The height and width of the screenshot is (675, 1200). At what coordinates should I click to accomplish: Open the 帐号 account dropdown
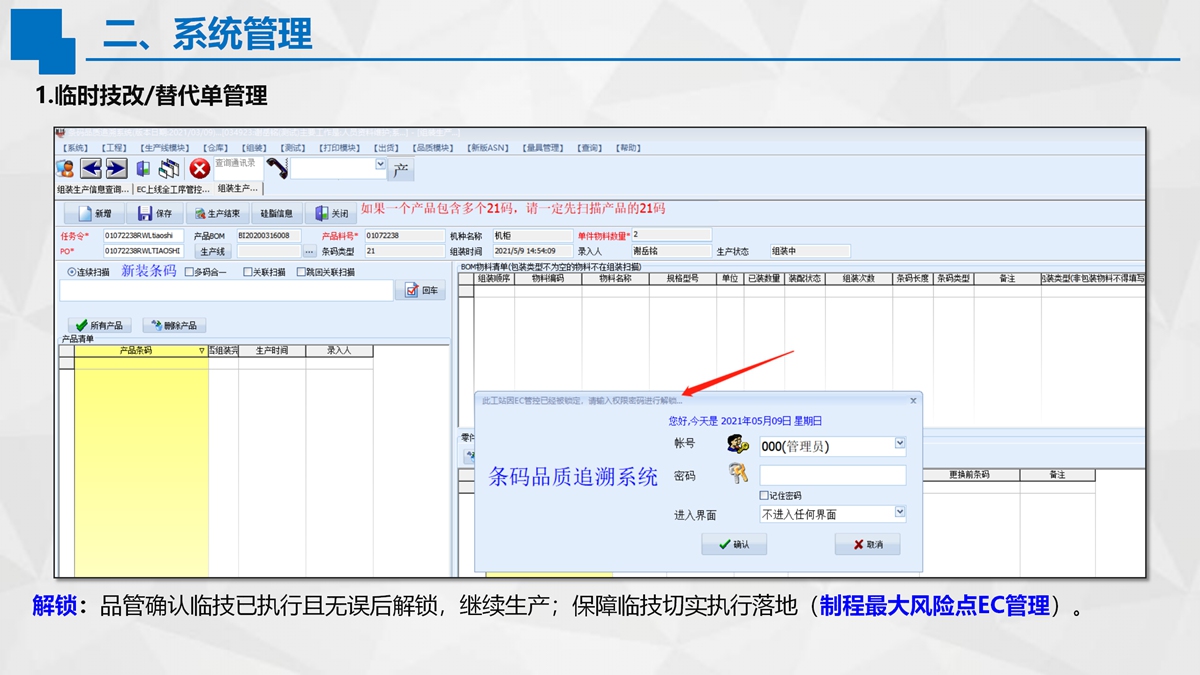click(899, 444)
